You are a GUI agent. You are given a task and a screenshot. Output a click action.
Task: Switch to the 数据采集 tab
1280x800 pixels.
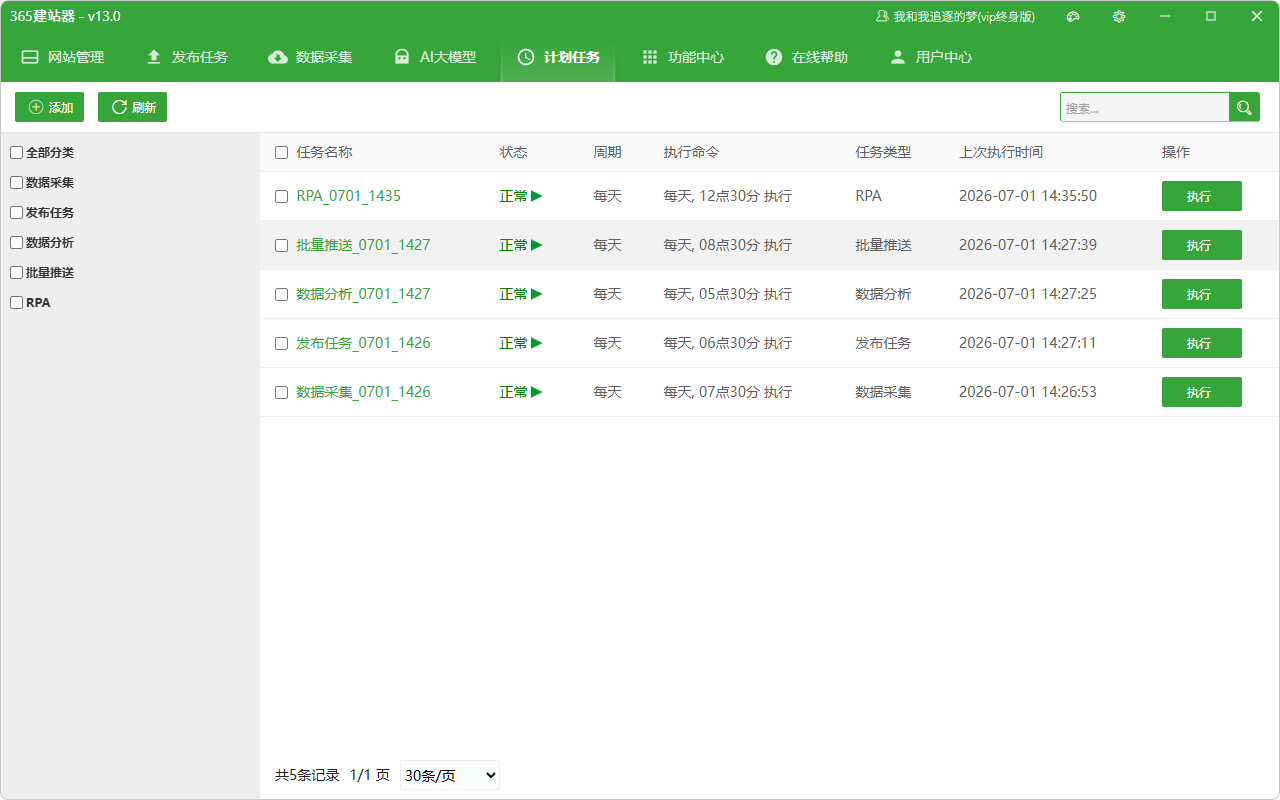coord(311,57)
